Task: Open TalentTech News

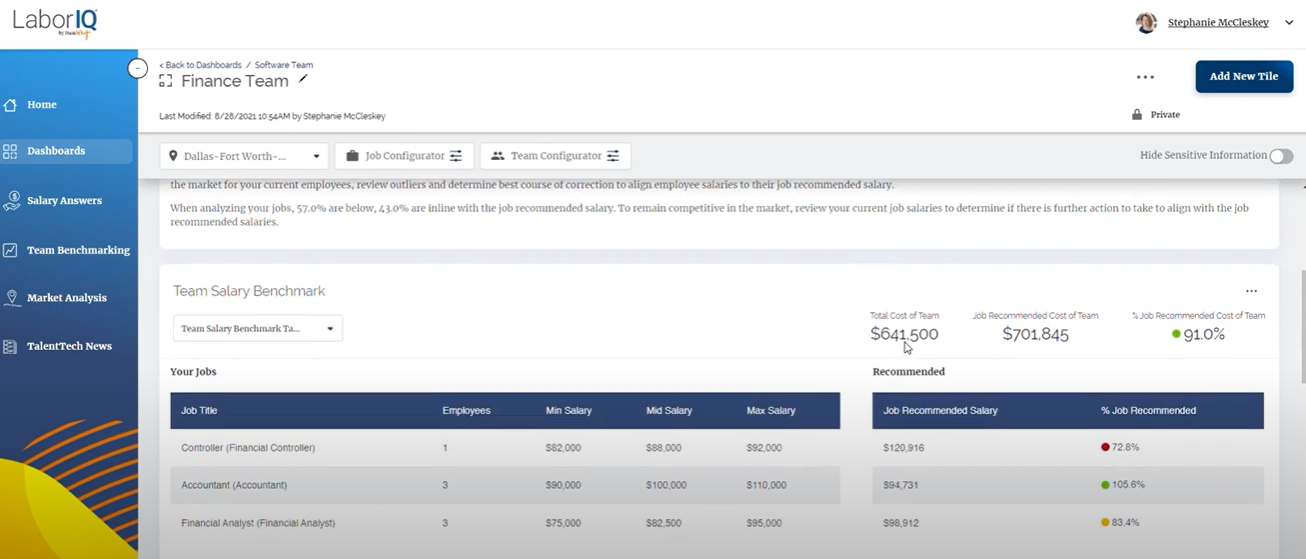Action: (69, 346)
